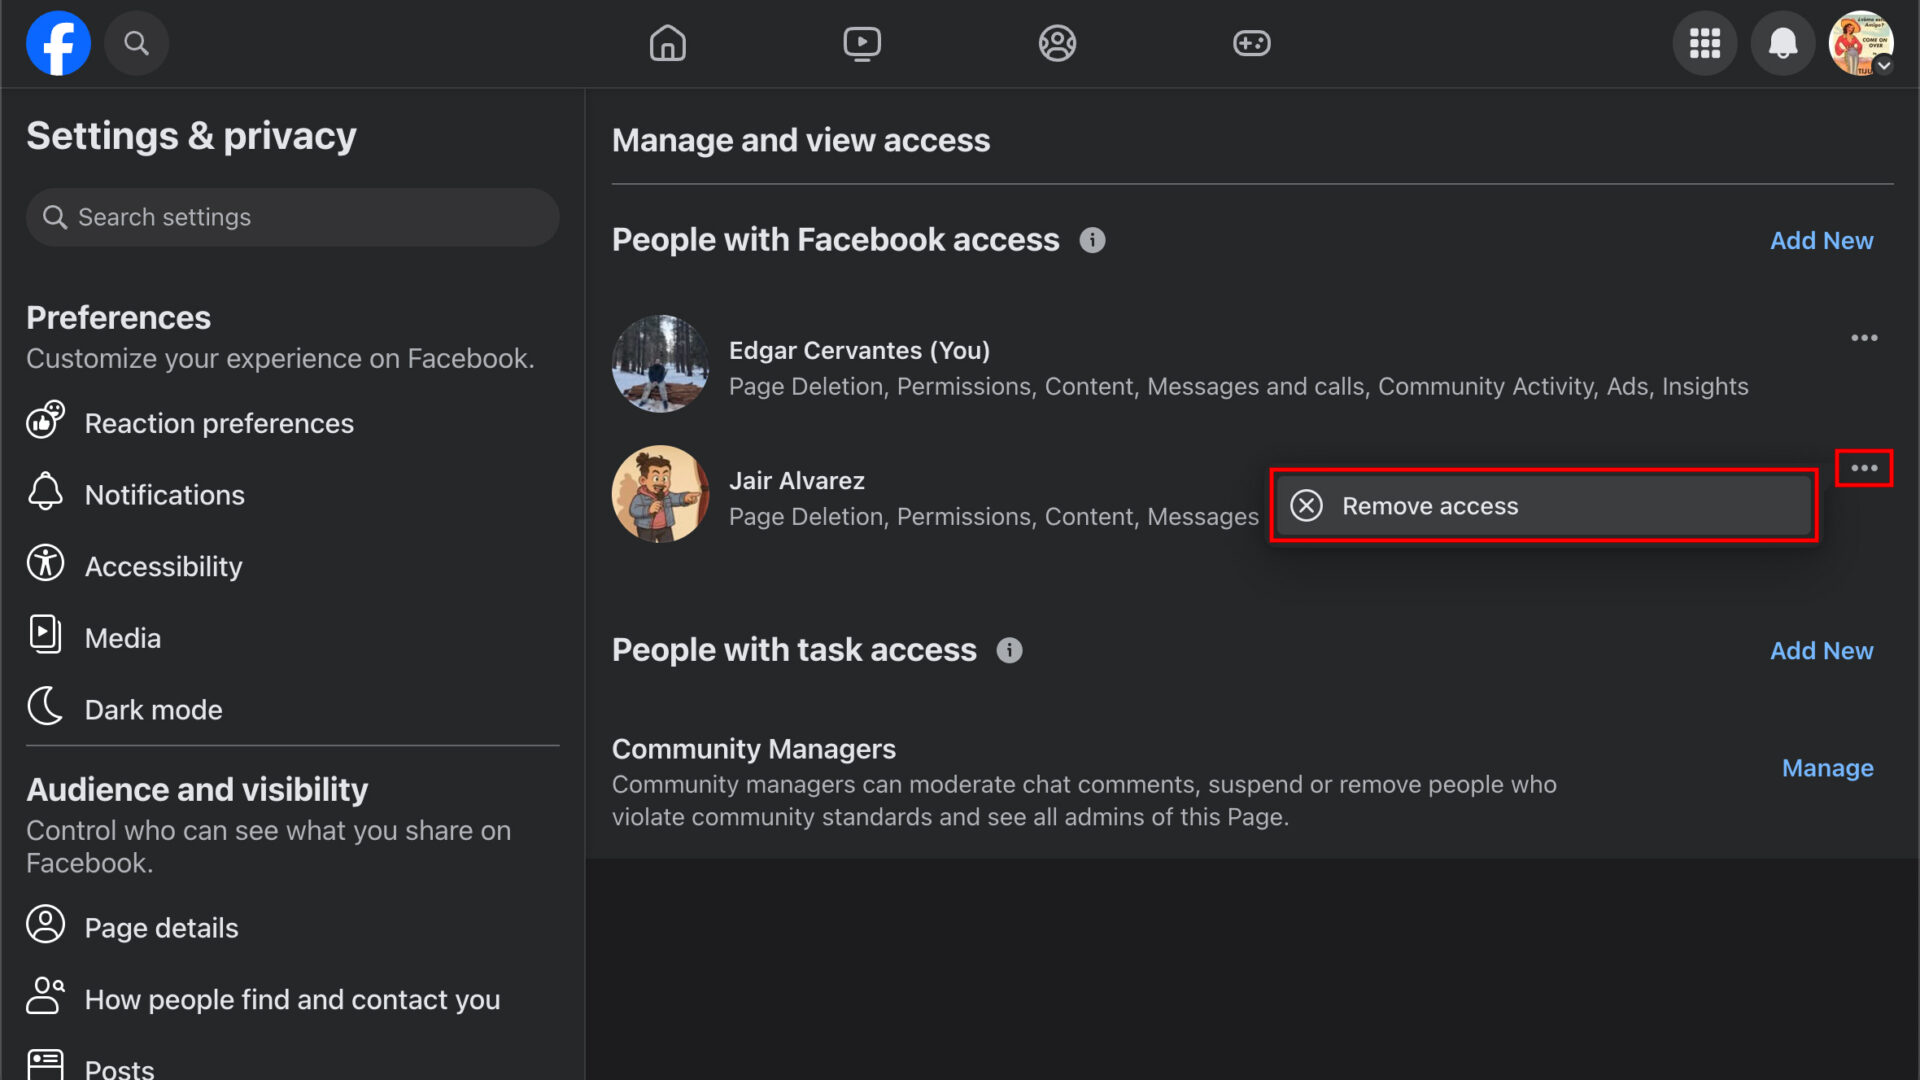Click Add New beside People with Facebook access
Image resolution: width=1920 pixels, height=1080 pixels.
1821,240
